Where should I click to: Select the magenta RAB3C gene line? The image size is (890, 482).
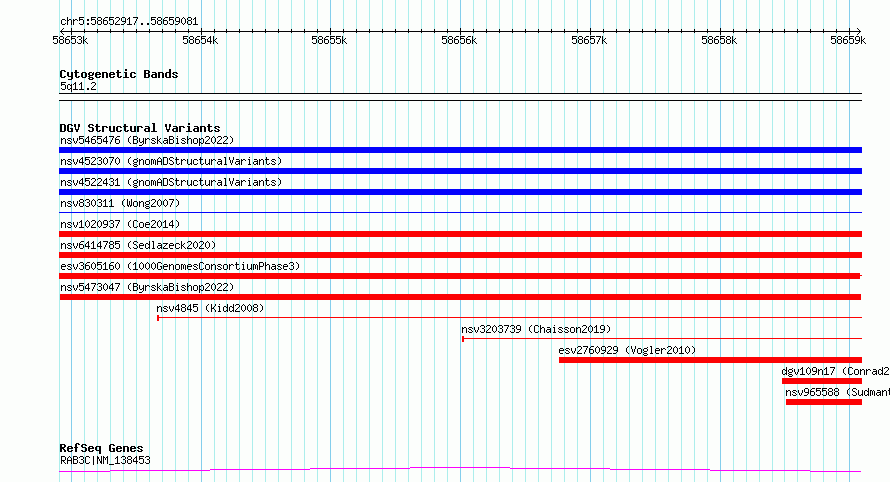pos(460,470)
